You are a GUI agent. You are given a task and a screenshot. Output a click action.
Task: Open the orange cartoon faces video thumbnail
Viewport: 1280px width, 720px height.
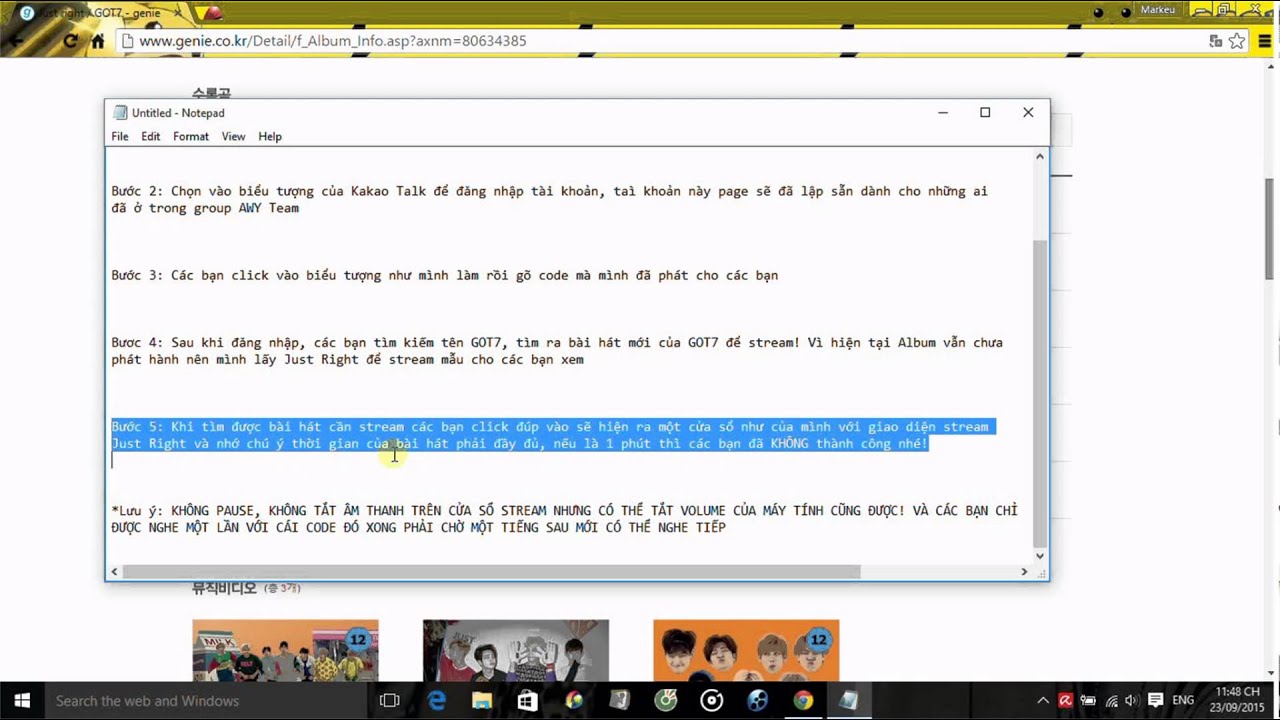point(746,650)
